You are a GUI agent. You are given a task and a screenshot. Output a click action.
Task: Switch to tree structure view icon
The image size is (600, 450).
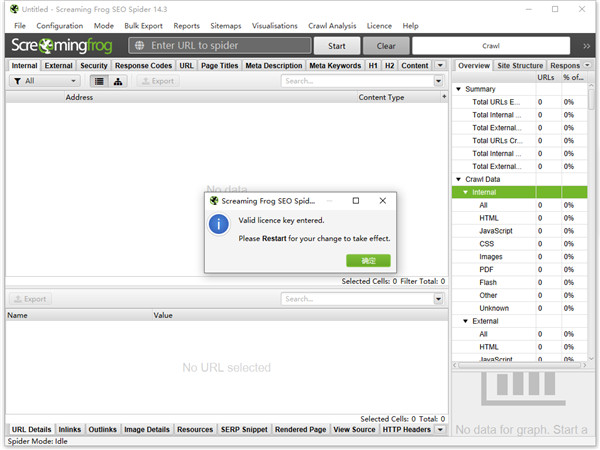tap(119, 81)
